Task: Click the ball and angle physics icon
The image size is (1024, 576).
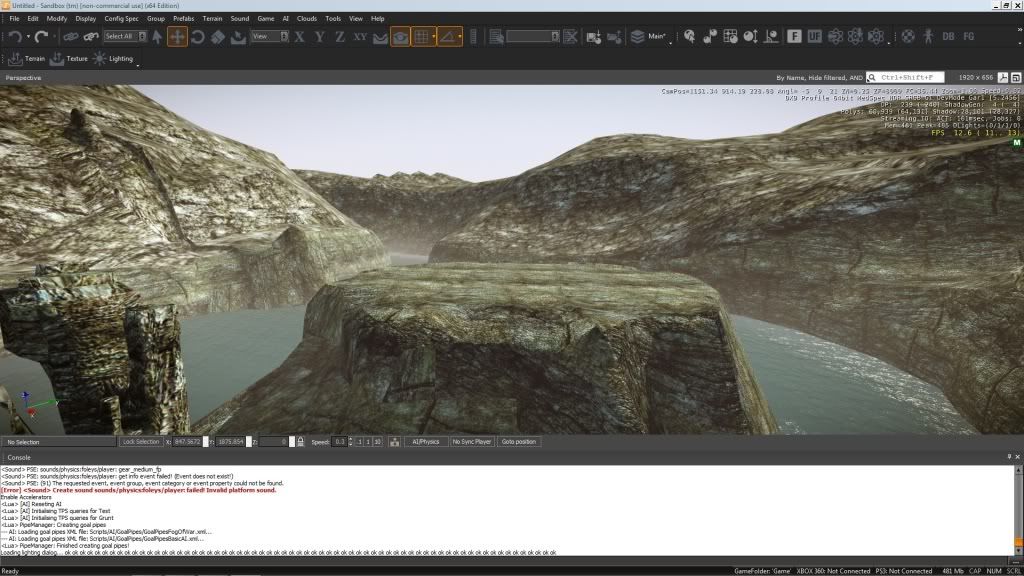Action: coord(771,37)
